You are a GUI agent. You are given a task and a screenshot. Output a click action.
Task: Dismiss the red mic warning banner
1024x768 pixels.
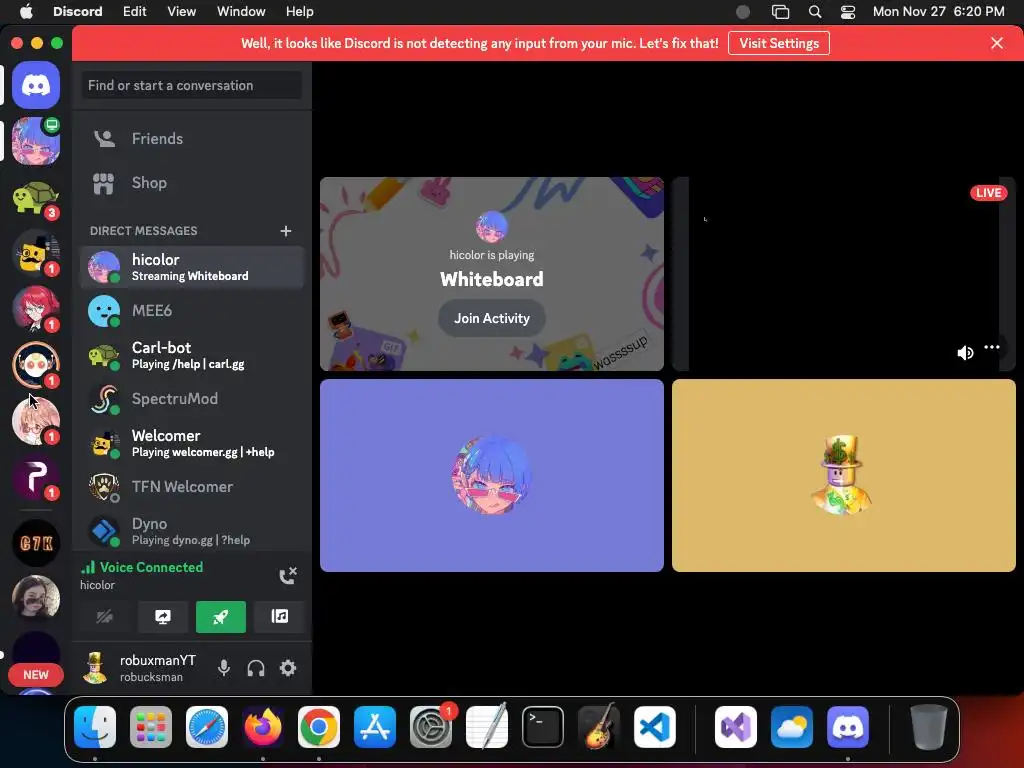click(x=997, y=43)
